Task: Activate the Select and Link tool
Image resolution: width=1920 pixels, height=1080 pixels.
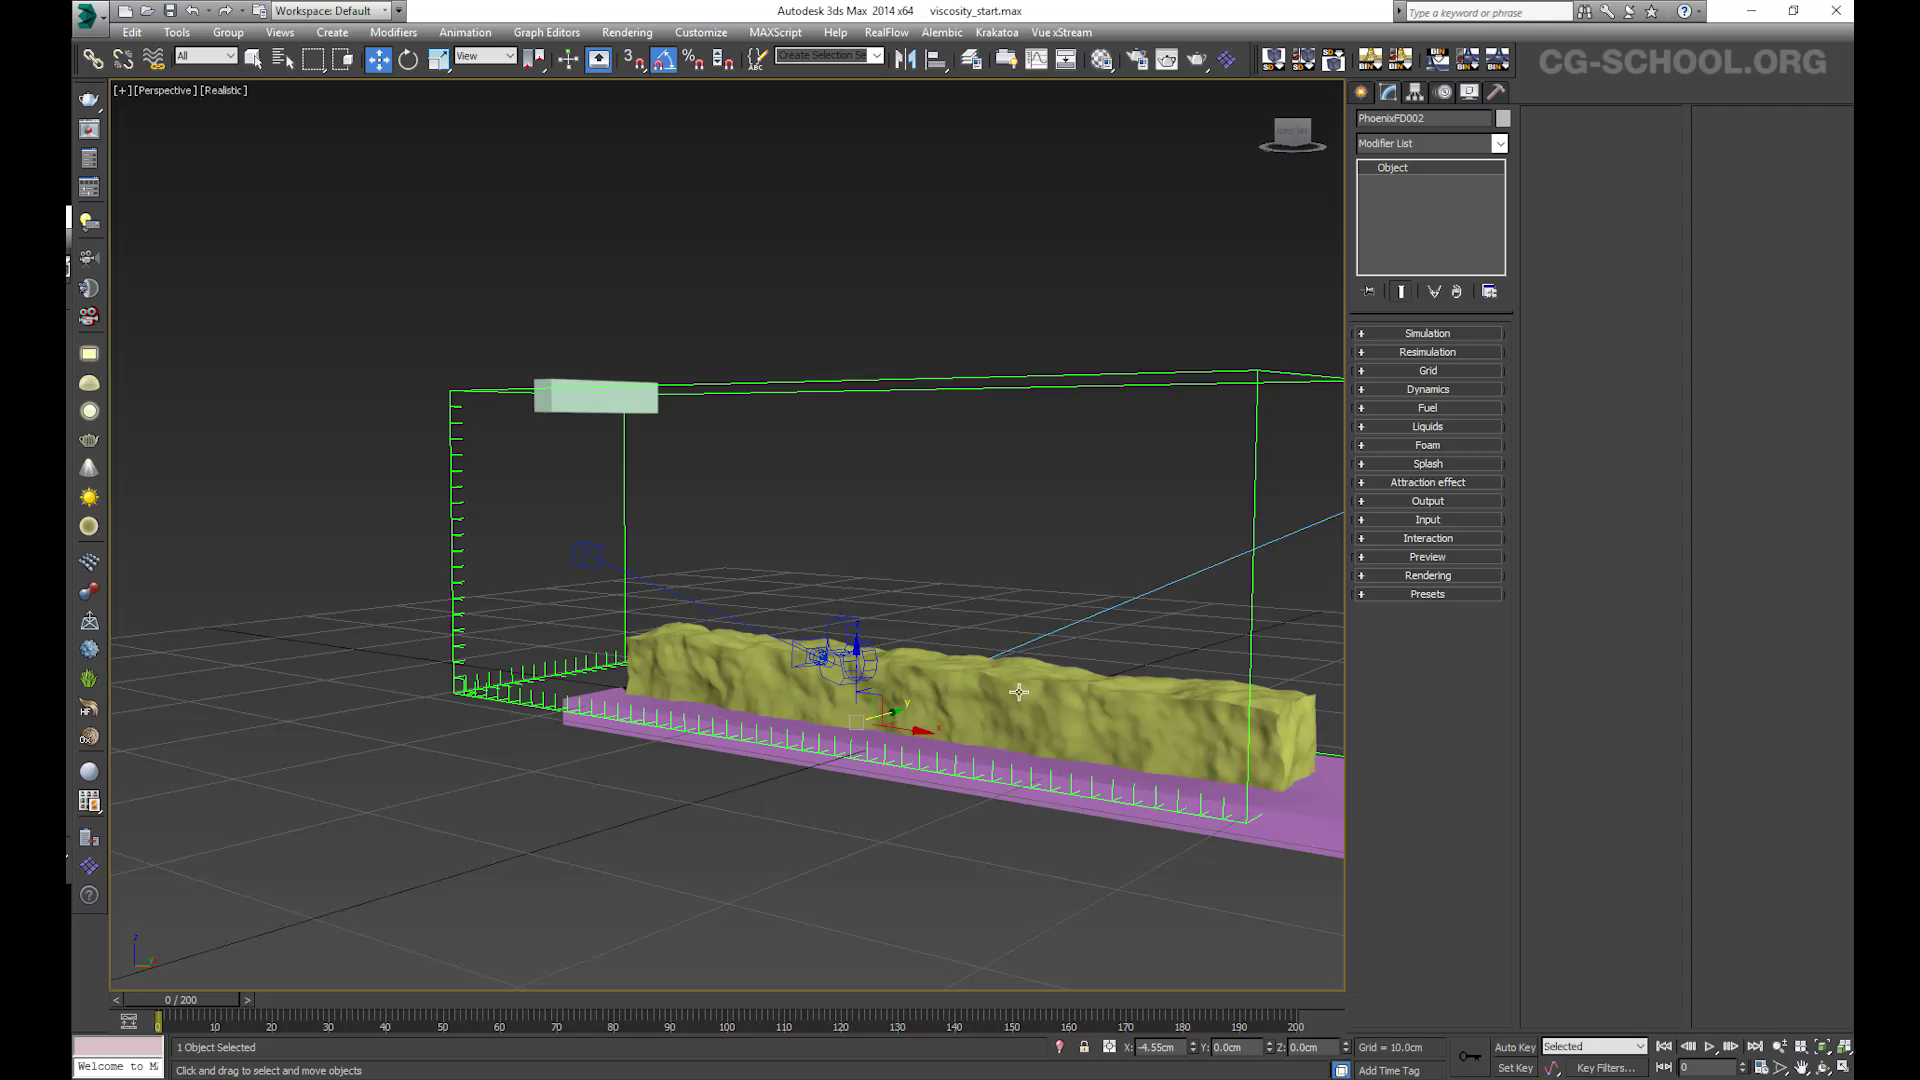Action: [93, 60]
